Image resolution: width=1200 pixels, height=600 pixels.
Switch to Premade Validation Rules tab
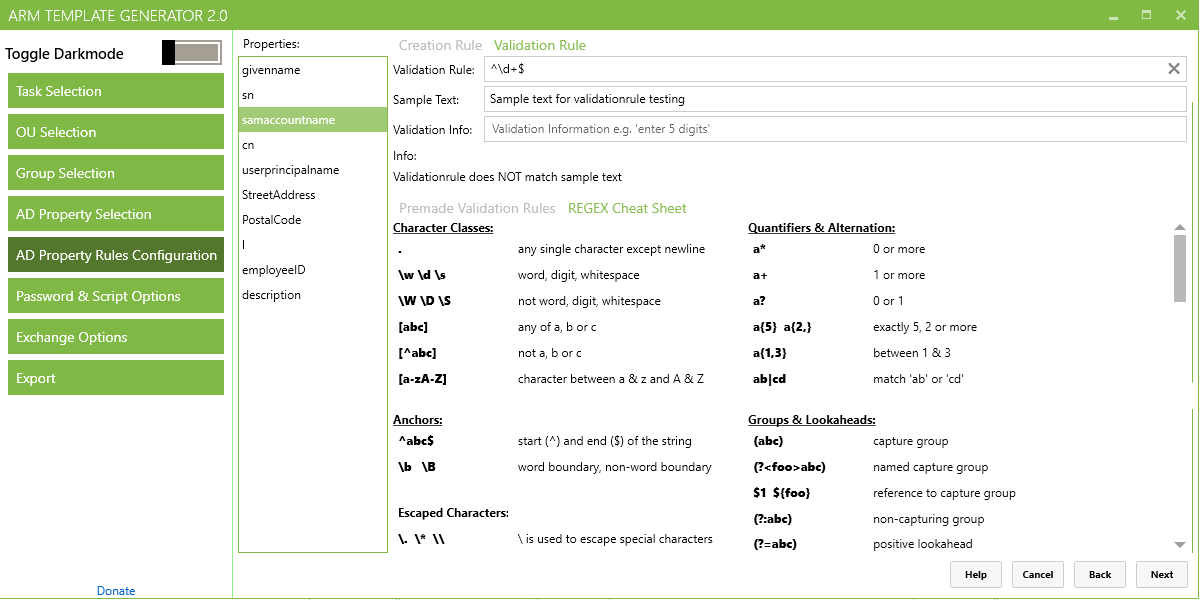coord(477,208)
